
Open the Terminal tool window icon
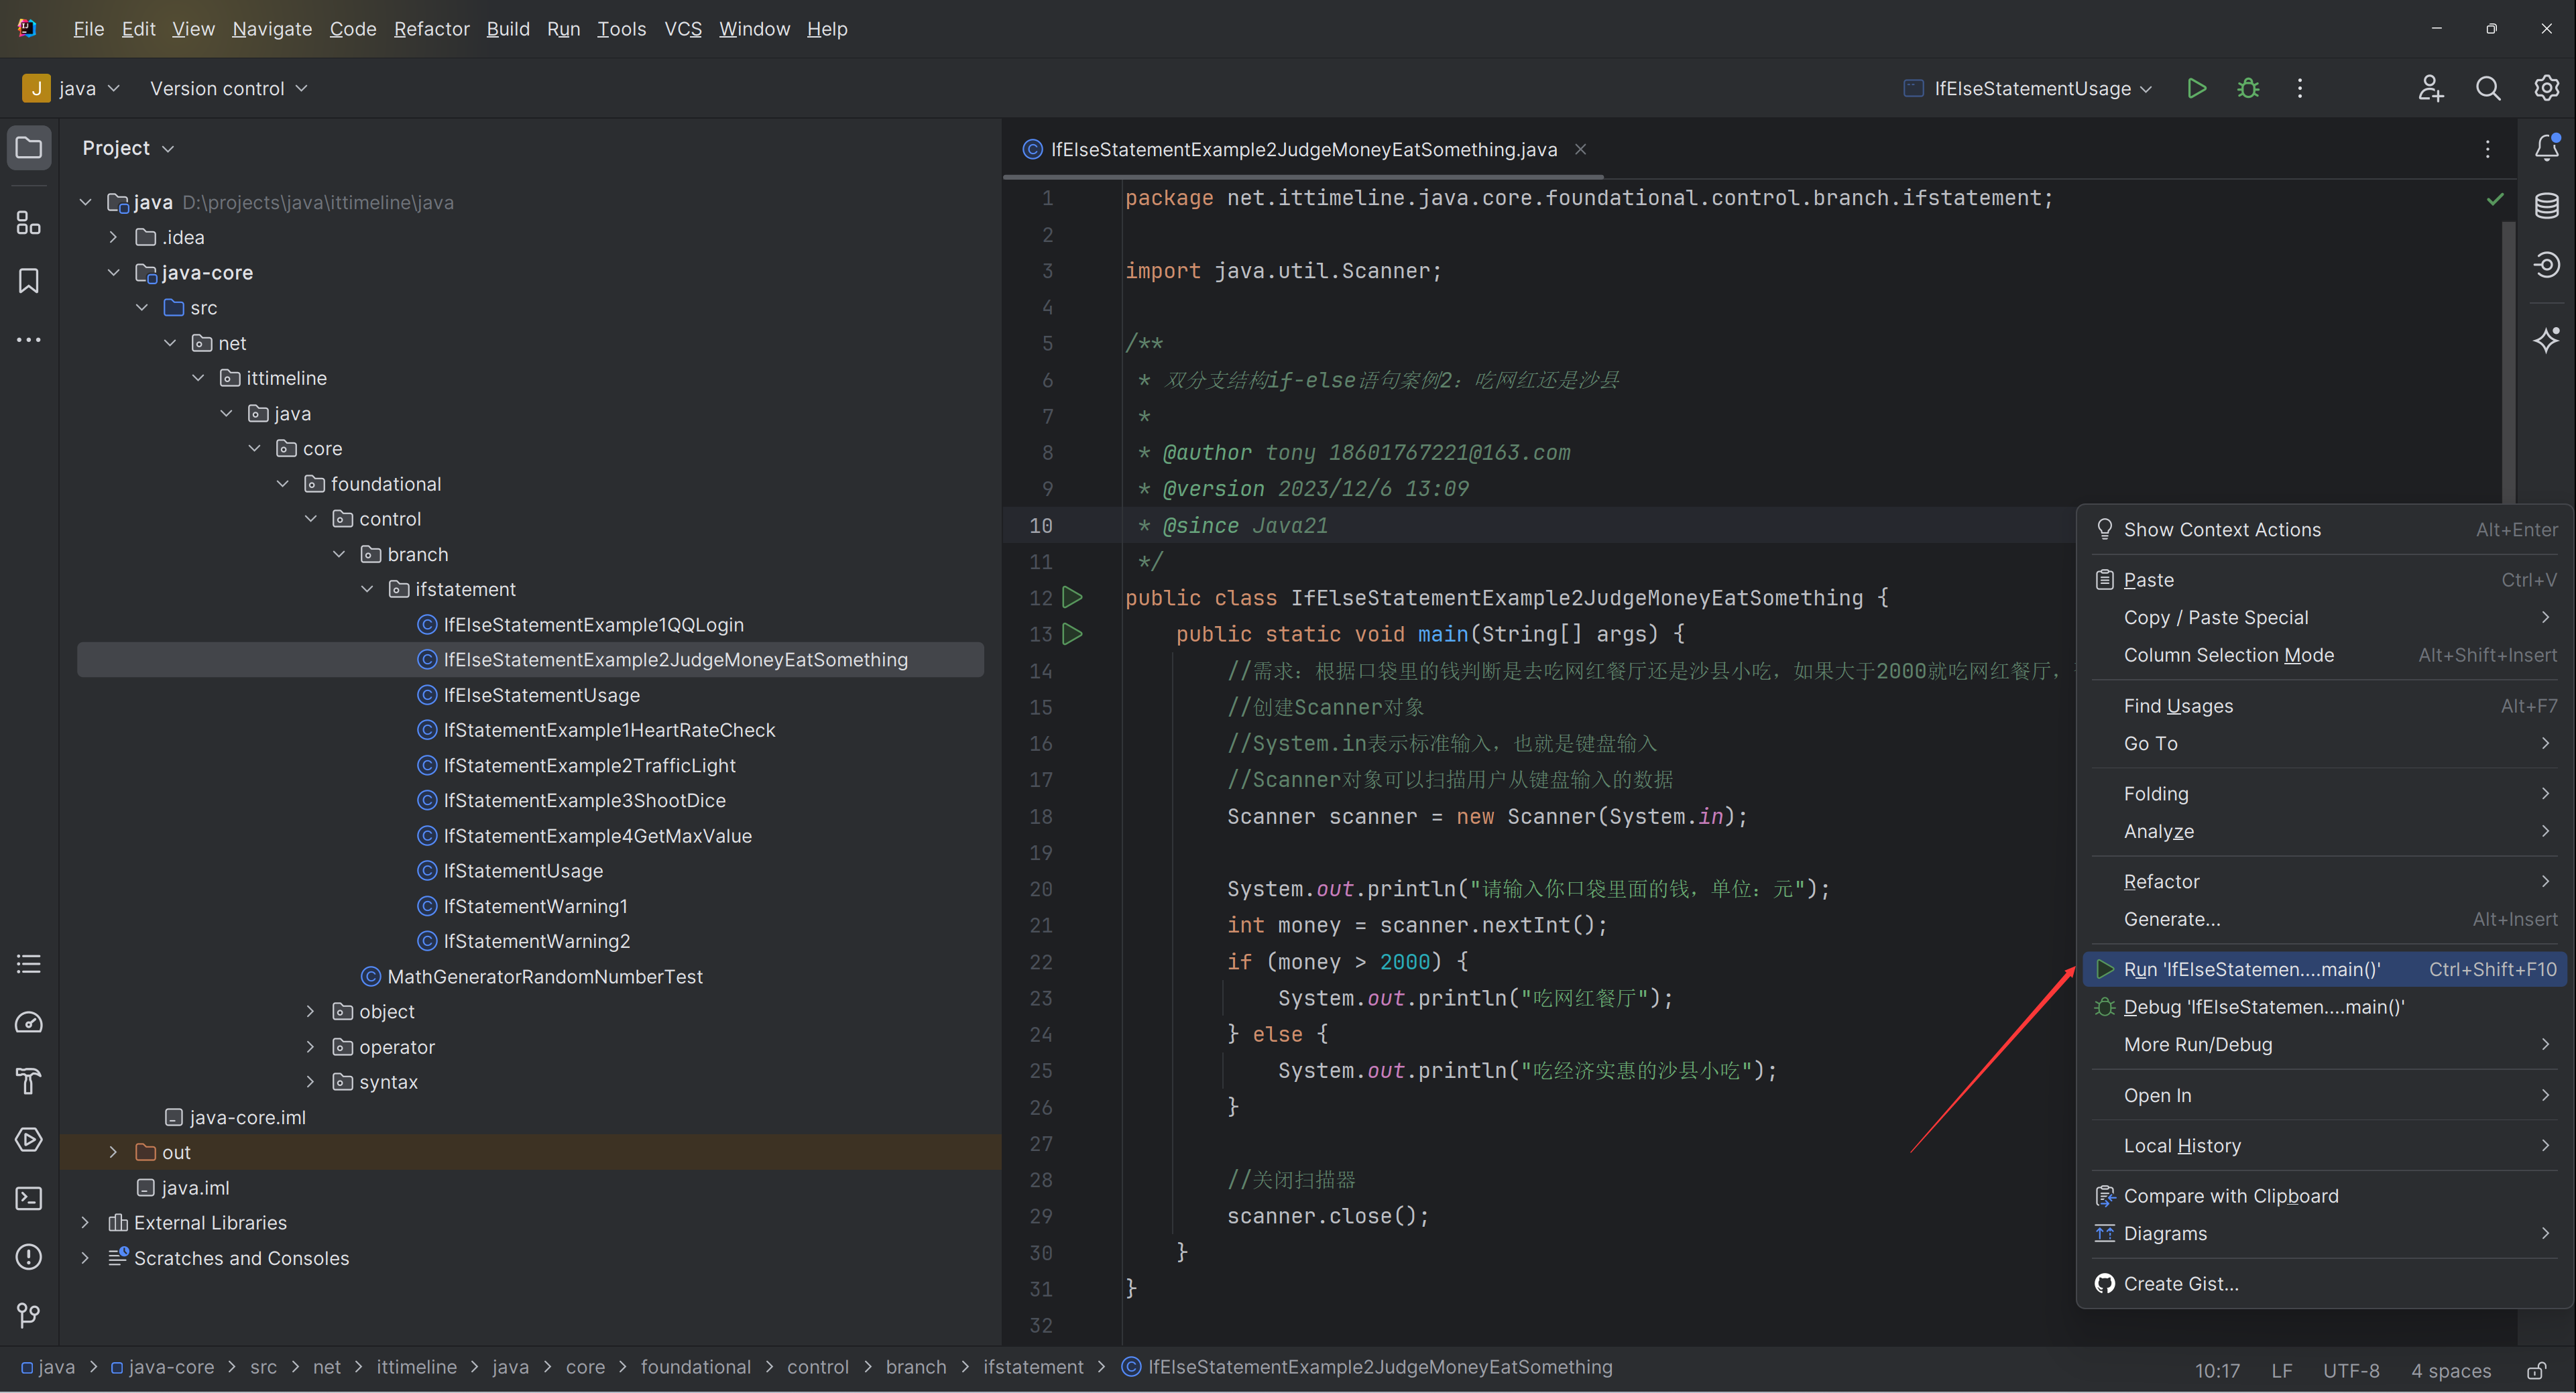pos(29,1198)
